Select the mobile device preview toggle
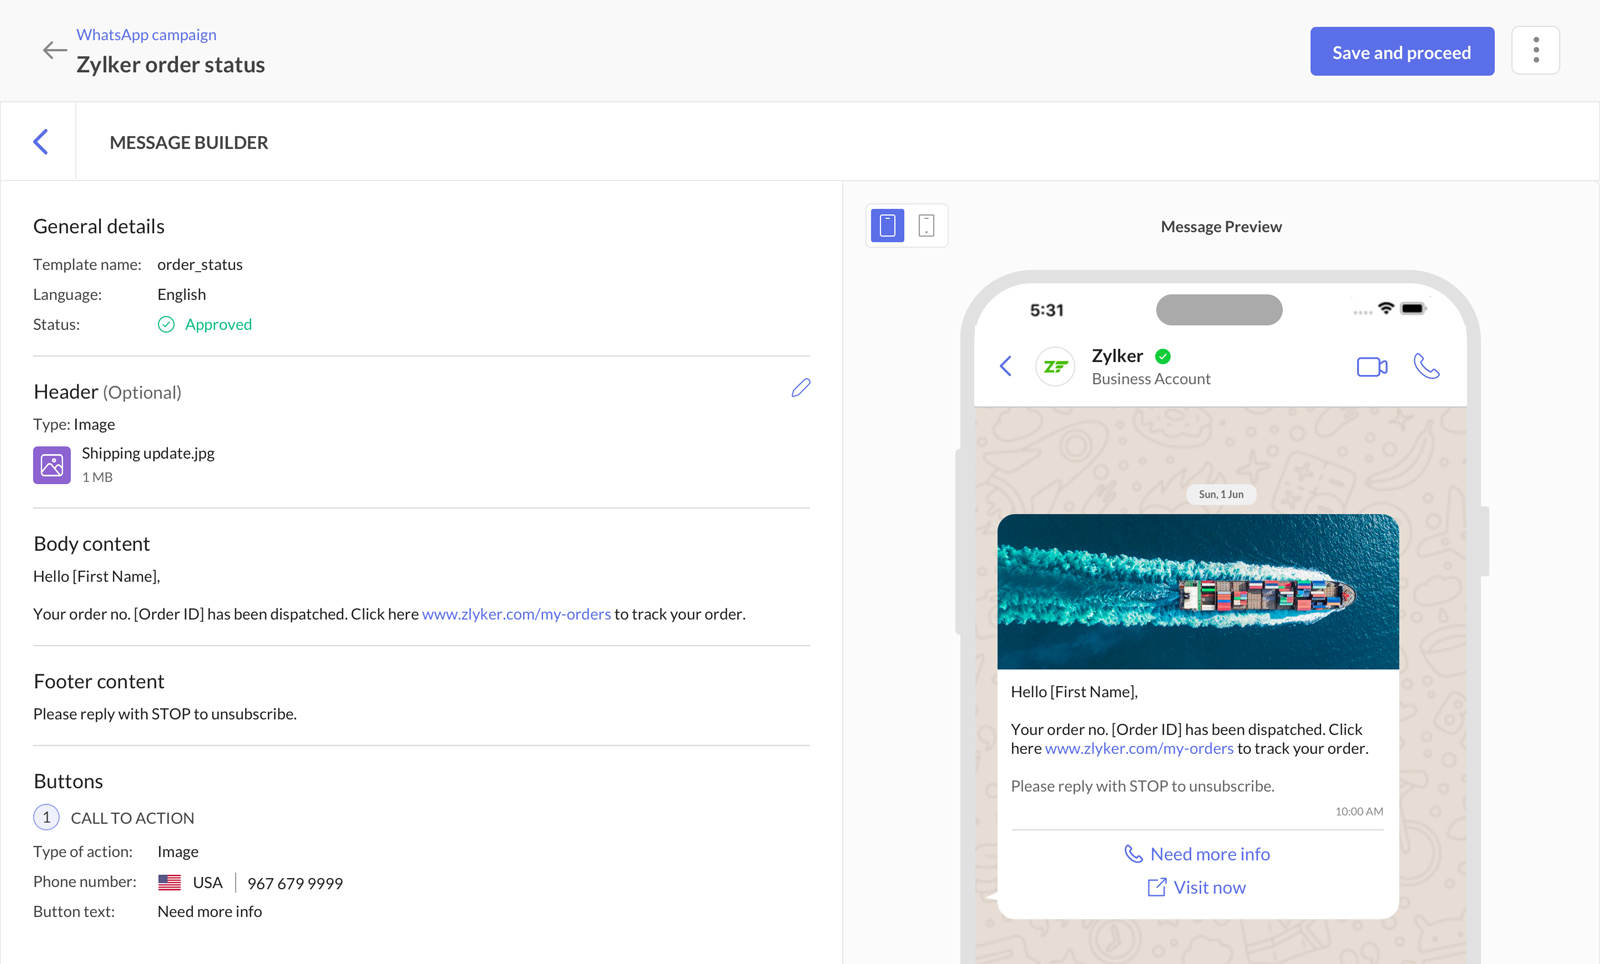This screenshot has height=964, width=1600. (886, 225)
